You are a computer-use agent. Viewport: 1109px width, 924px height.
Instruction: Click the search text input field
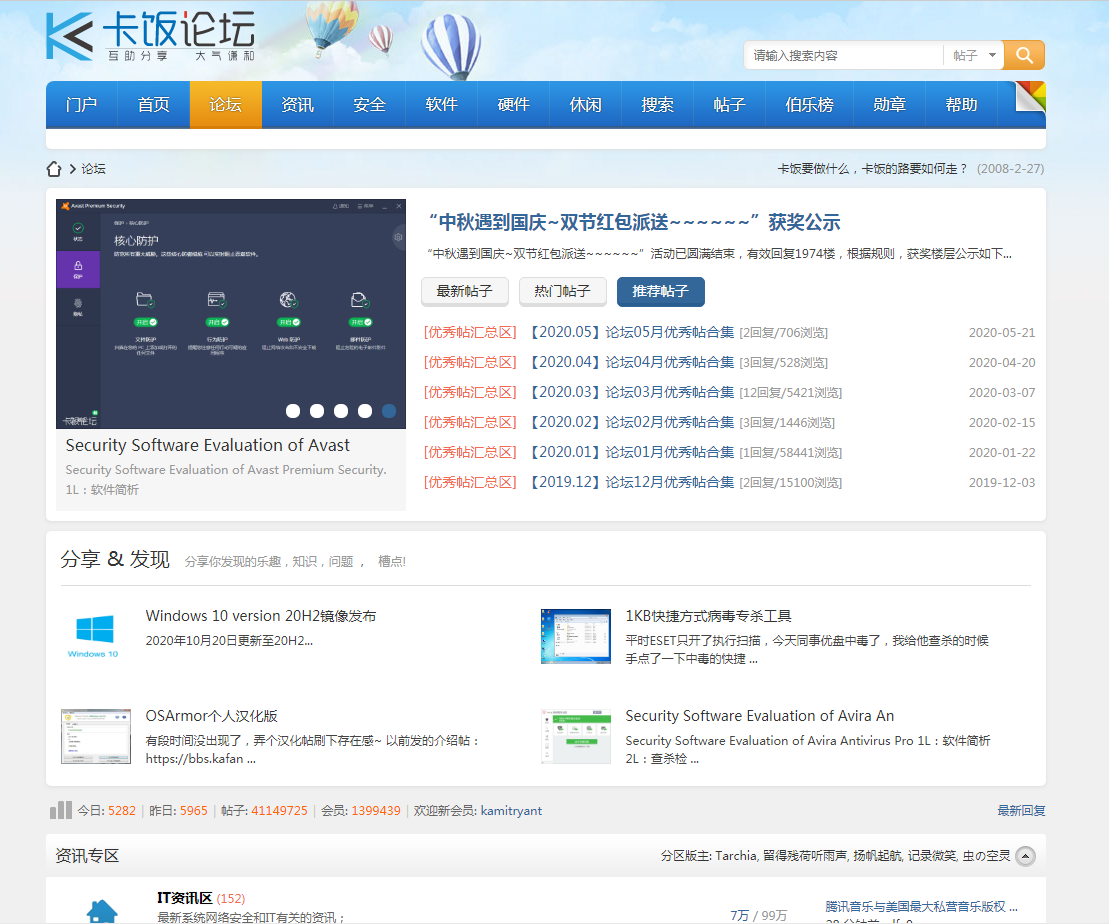(845, 56)
